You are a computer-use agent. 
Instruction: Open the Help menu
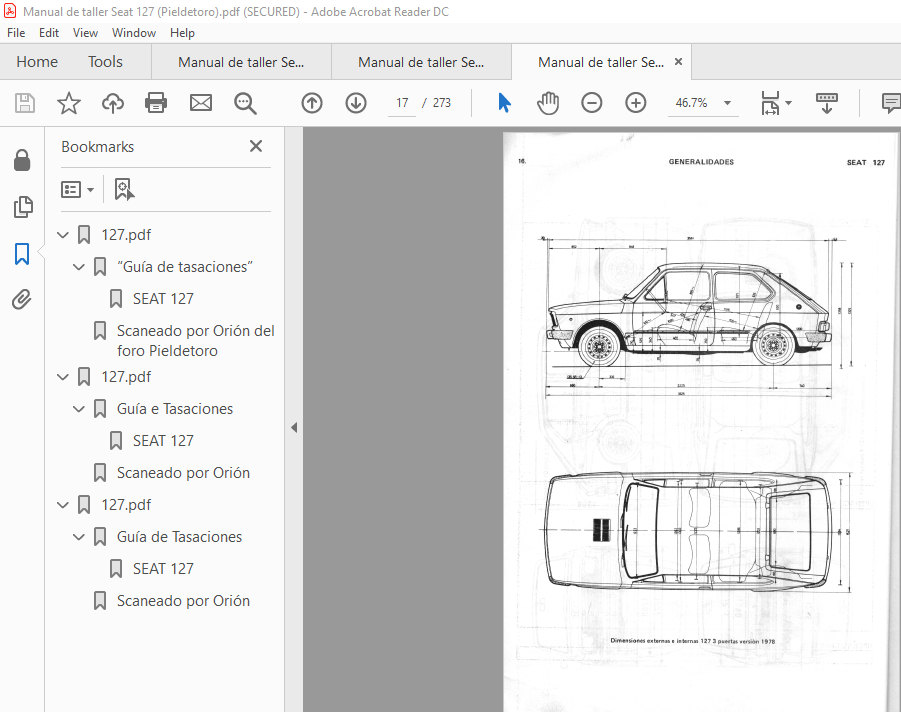coord(182,33)
